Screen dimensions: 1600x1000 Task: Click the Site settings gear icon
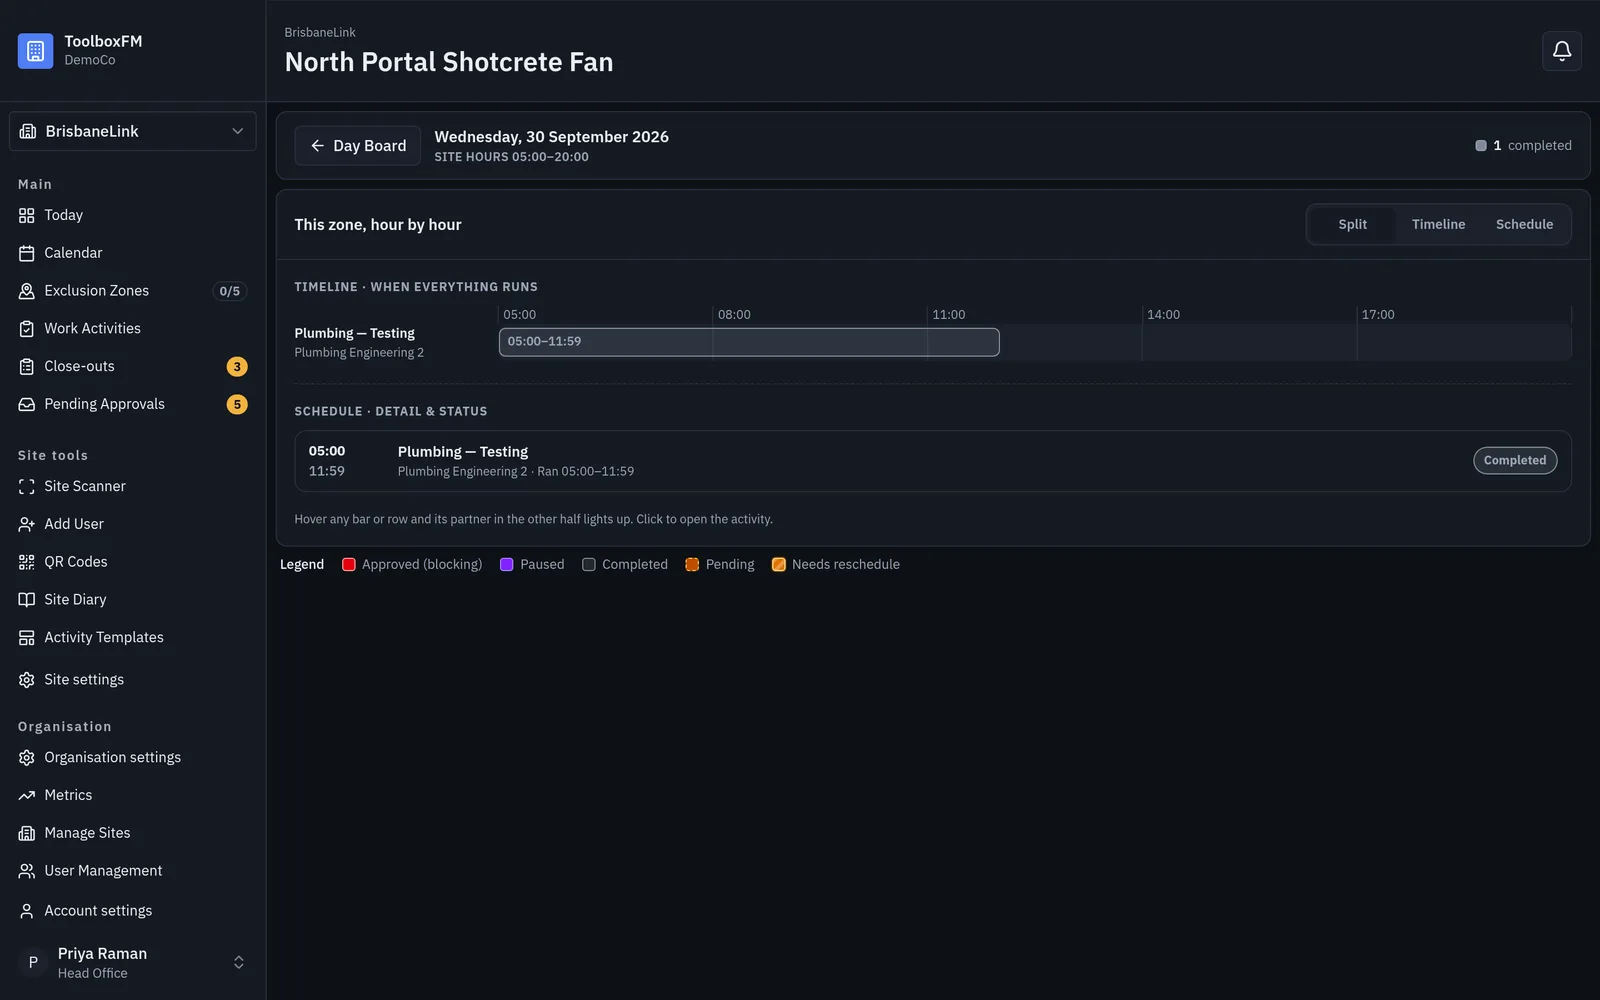[27, 680]
